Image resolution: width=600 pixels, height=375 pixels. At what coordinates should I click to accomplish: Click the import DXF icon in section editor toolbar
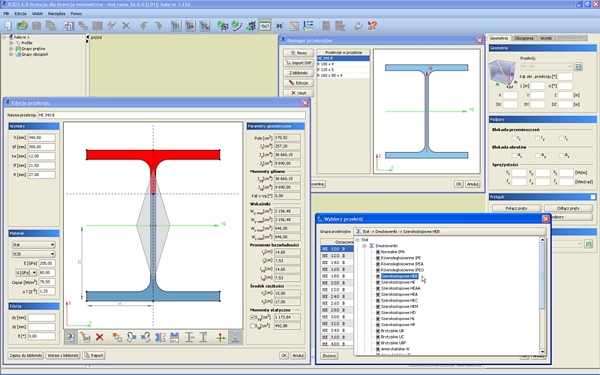(x=85, y=337)
